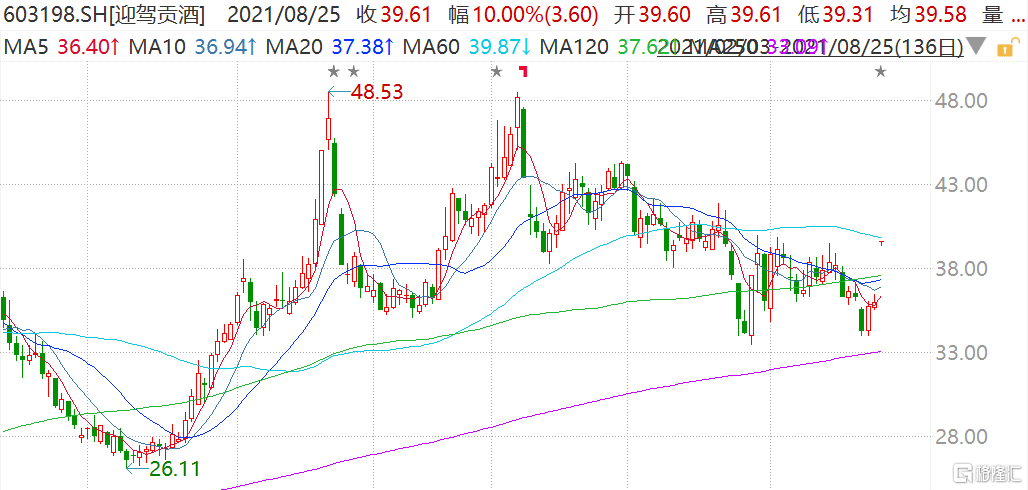Click the date 2021/08/25 in the header
The image size is (1028, 490).
pyautogui.click(x=283, y=13)
